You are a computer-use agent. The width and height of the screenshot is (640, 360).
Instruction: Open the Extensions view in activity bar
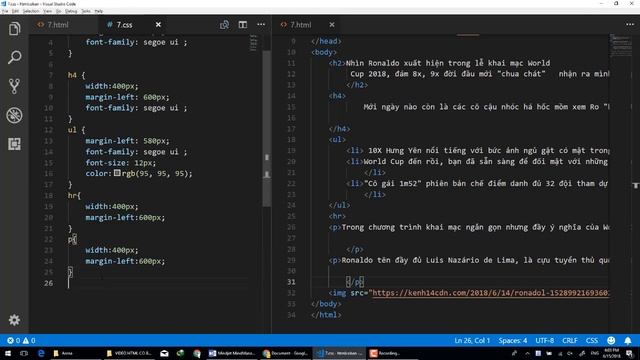tap(14, 144)
